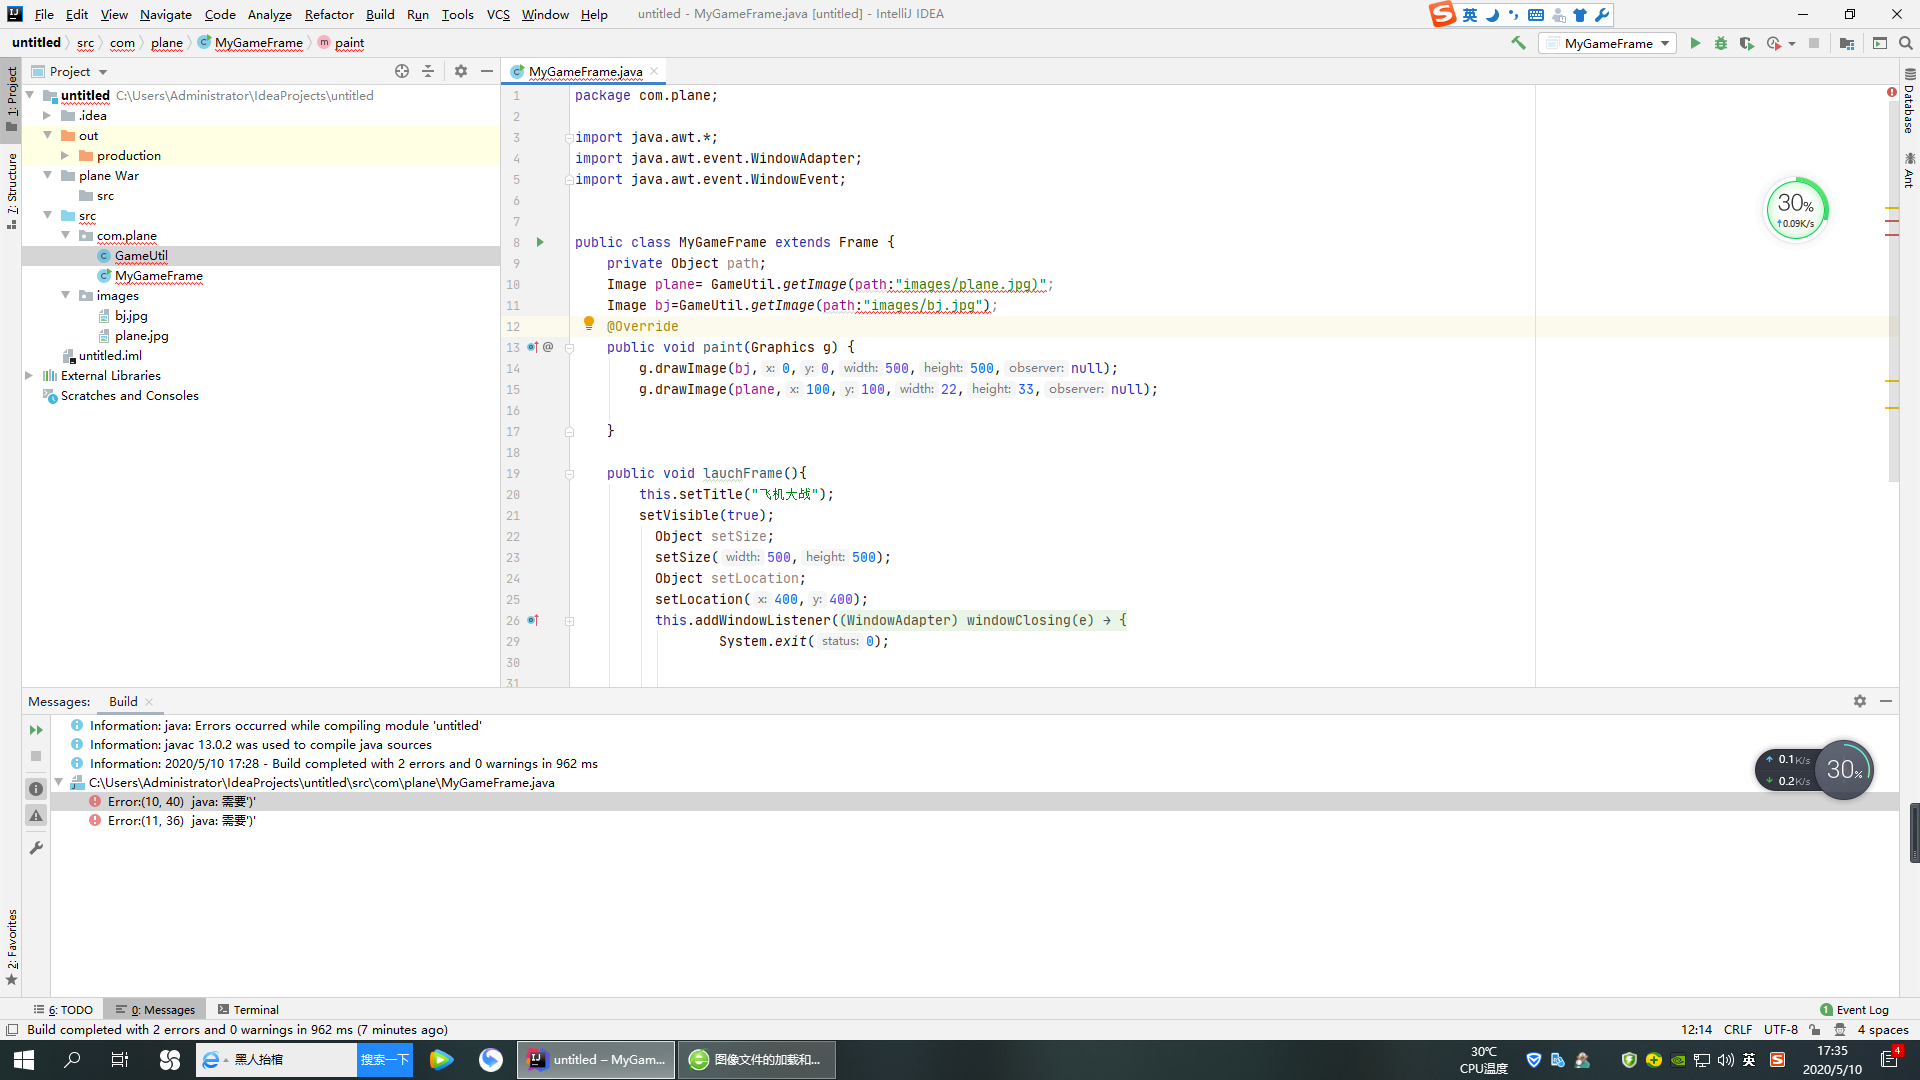Click the red error indicator atop editor scrollbar

pyautogui.click(x=1892, y=92)
